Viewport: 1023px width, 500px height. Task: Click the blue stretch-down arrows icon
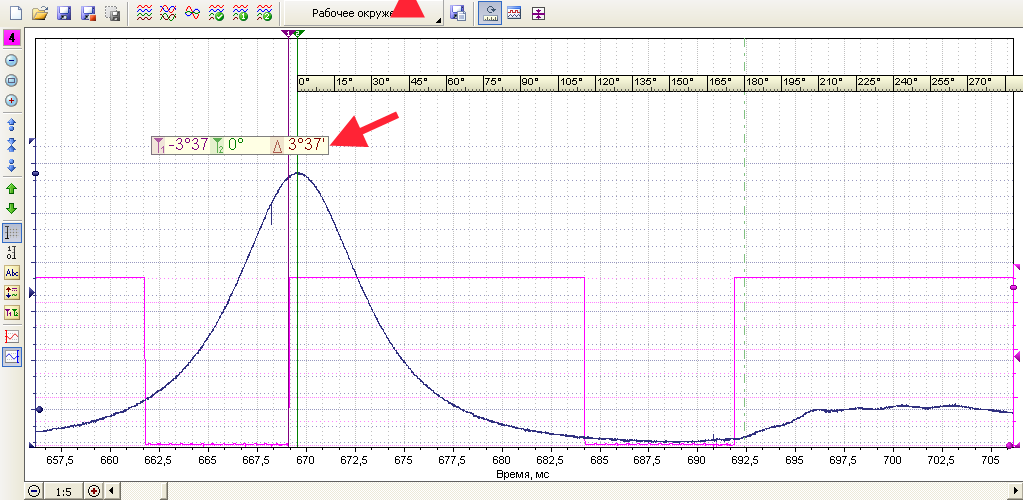point(12,165)
